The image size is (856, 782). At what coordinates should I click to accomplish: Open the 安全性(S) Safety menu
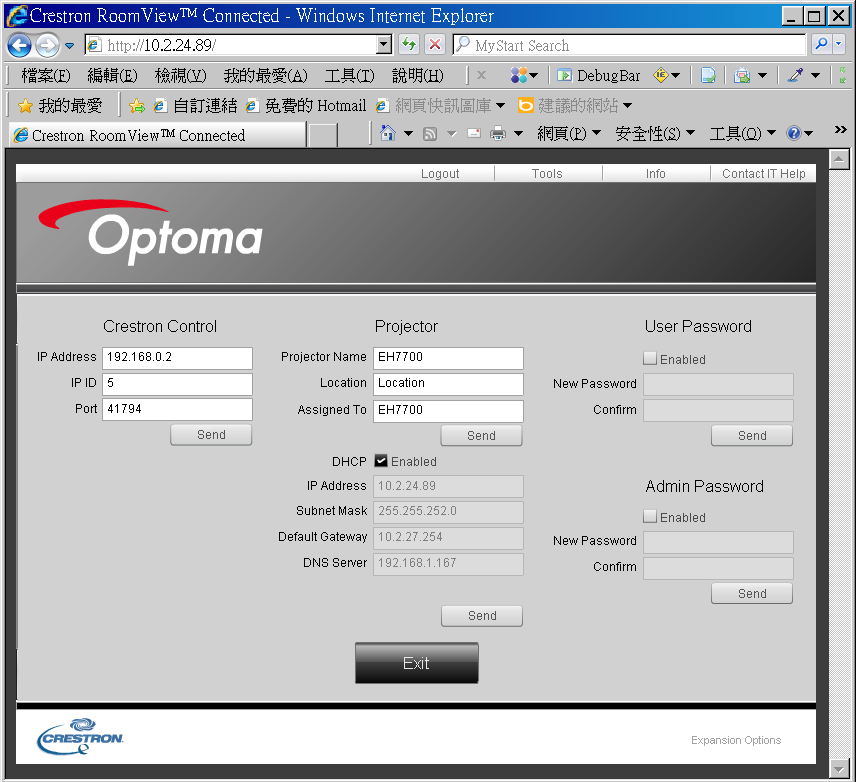(655, 133)
